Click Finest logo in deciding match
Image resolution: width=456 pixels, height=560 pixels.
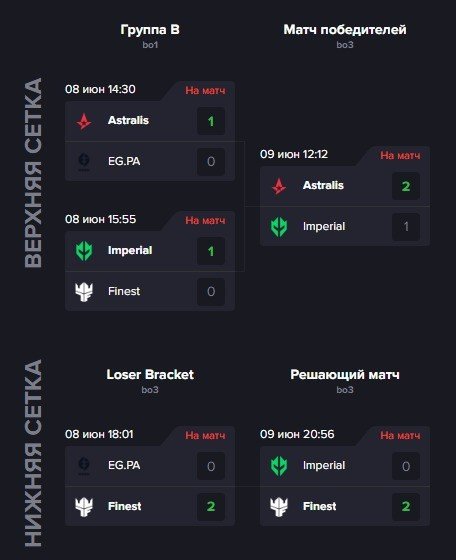279,507
